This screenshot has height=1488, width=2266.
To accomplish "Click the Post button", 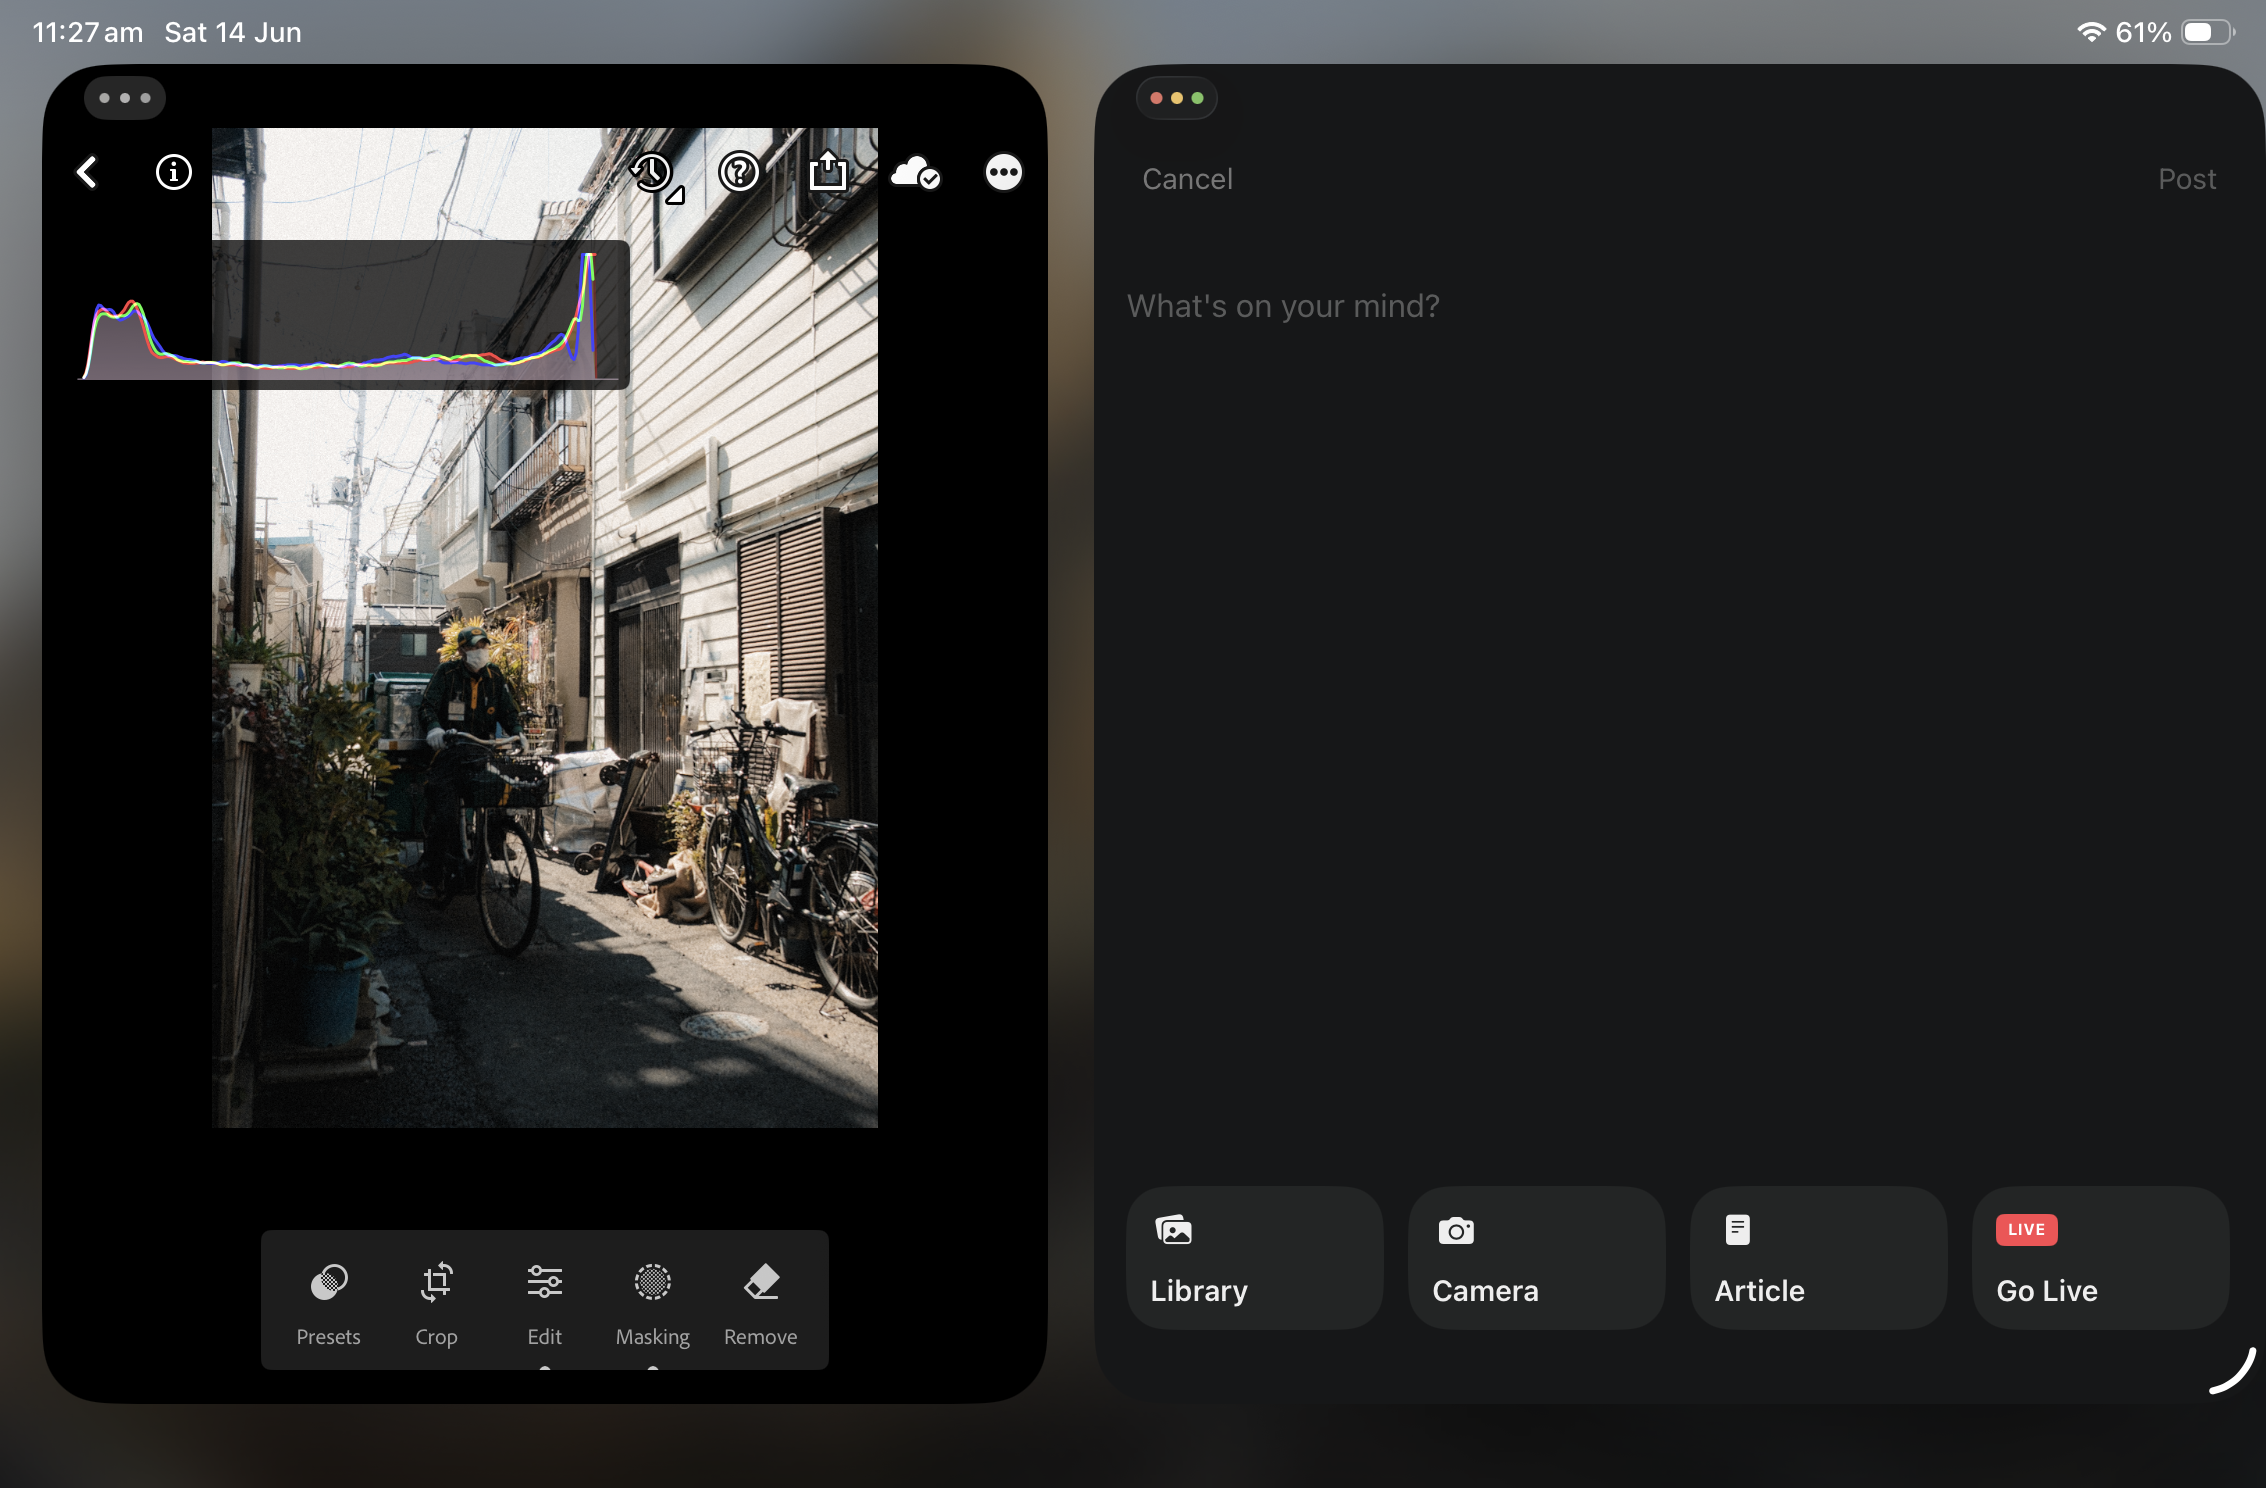I will [2187, 179].
